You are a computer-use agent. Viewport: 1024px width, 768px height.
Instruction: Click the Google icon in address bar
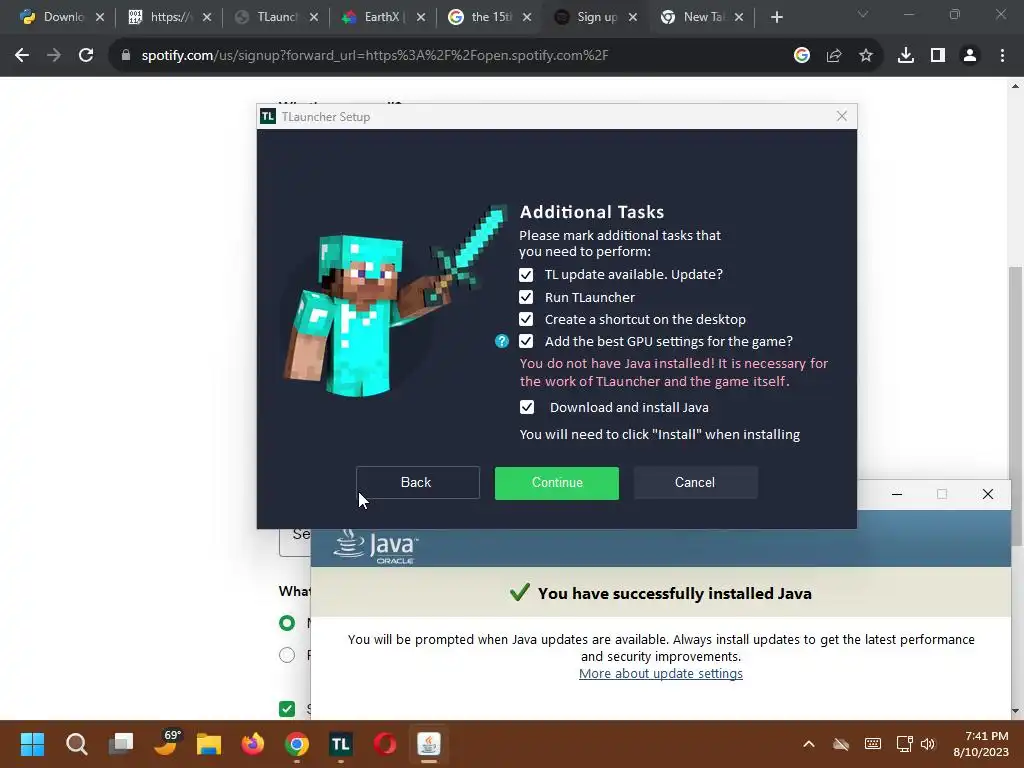coord(802,56)
